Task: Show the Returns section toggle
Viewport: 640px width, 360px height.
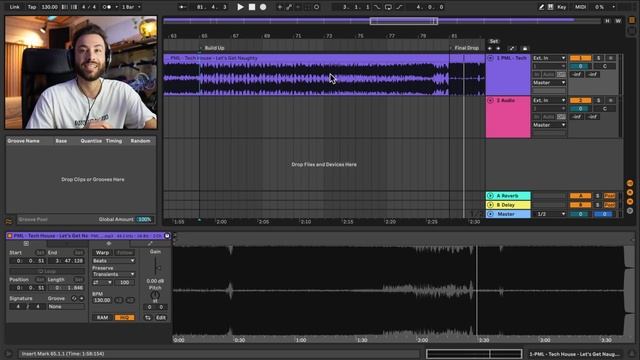Action: (x=630, y=192)
